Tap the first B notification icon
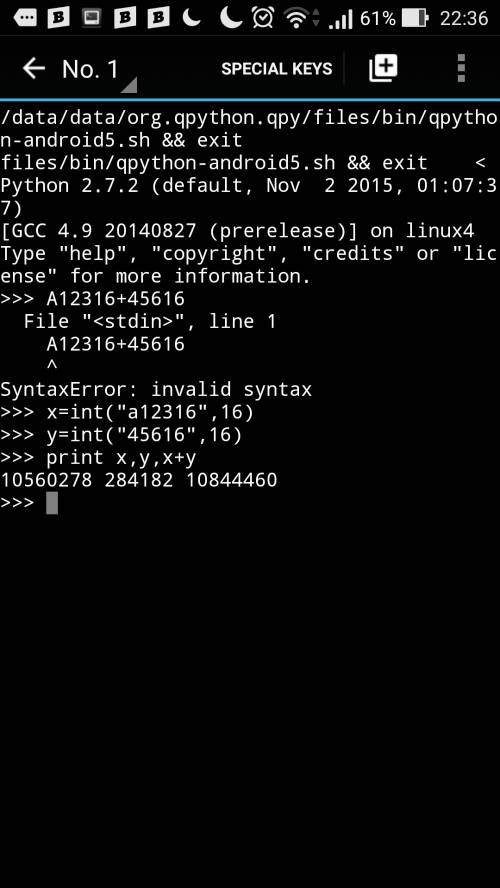 (x=58, y=18)
